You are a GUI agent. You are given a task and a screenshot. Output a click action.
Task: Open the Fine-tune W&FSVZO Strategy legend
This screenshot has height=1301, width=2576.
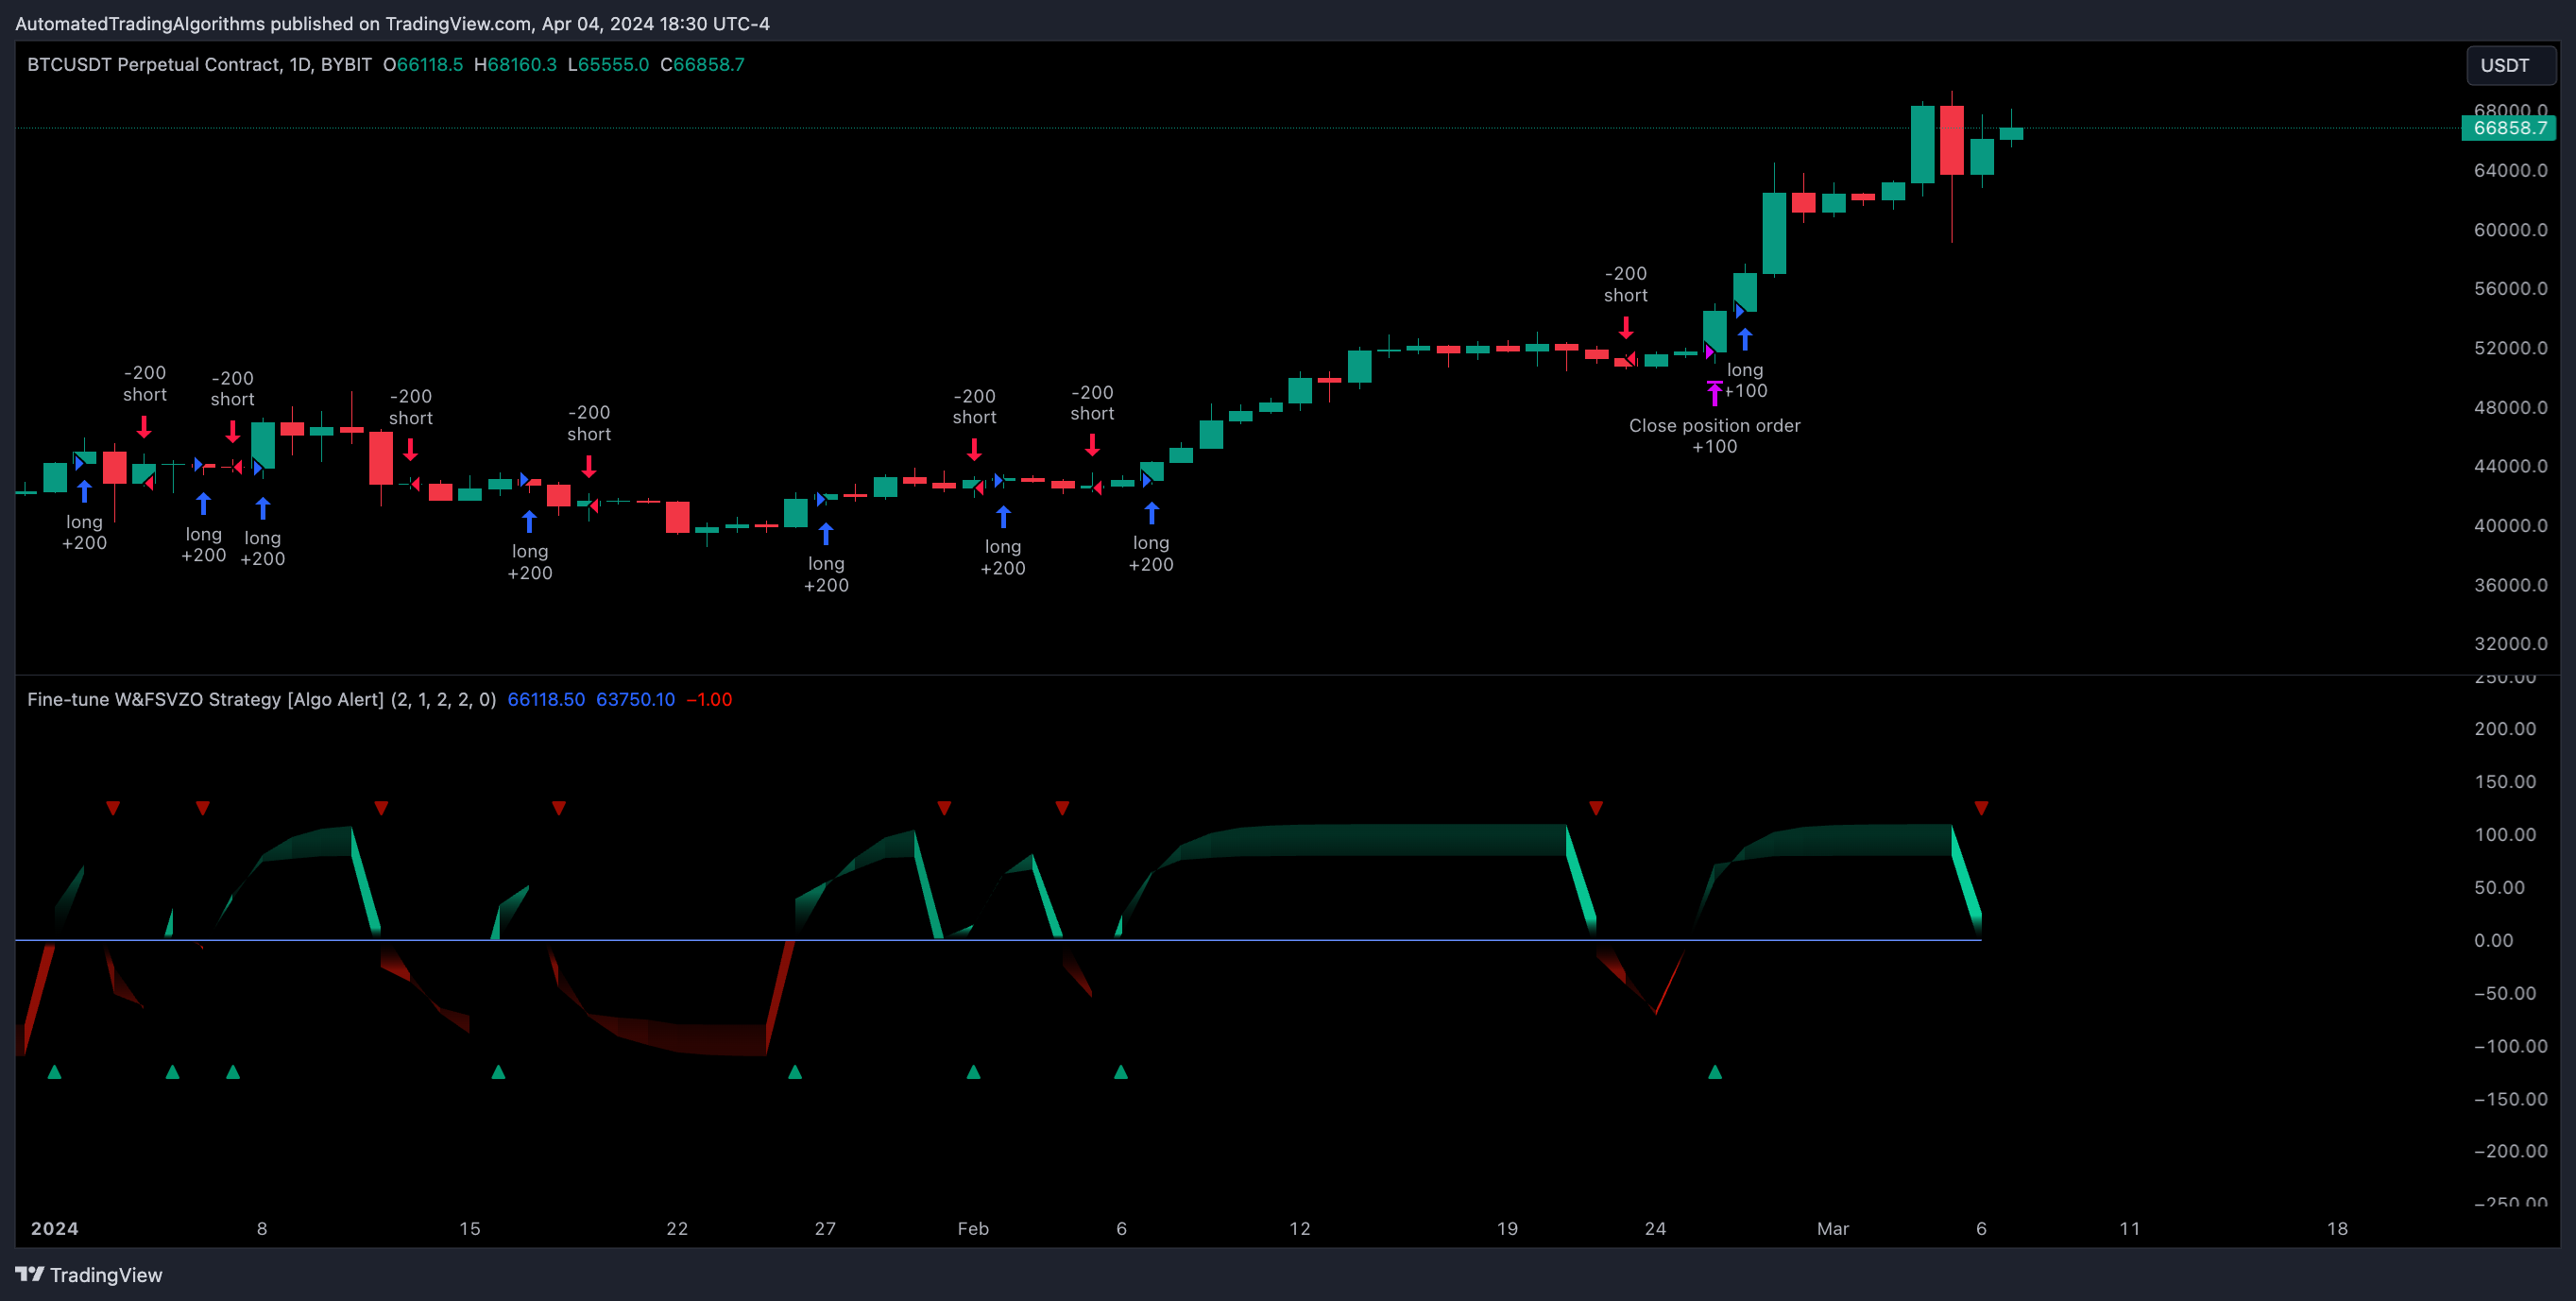pyautogui.click(x=261, y=700)
